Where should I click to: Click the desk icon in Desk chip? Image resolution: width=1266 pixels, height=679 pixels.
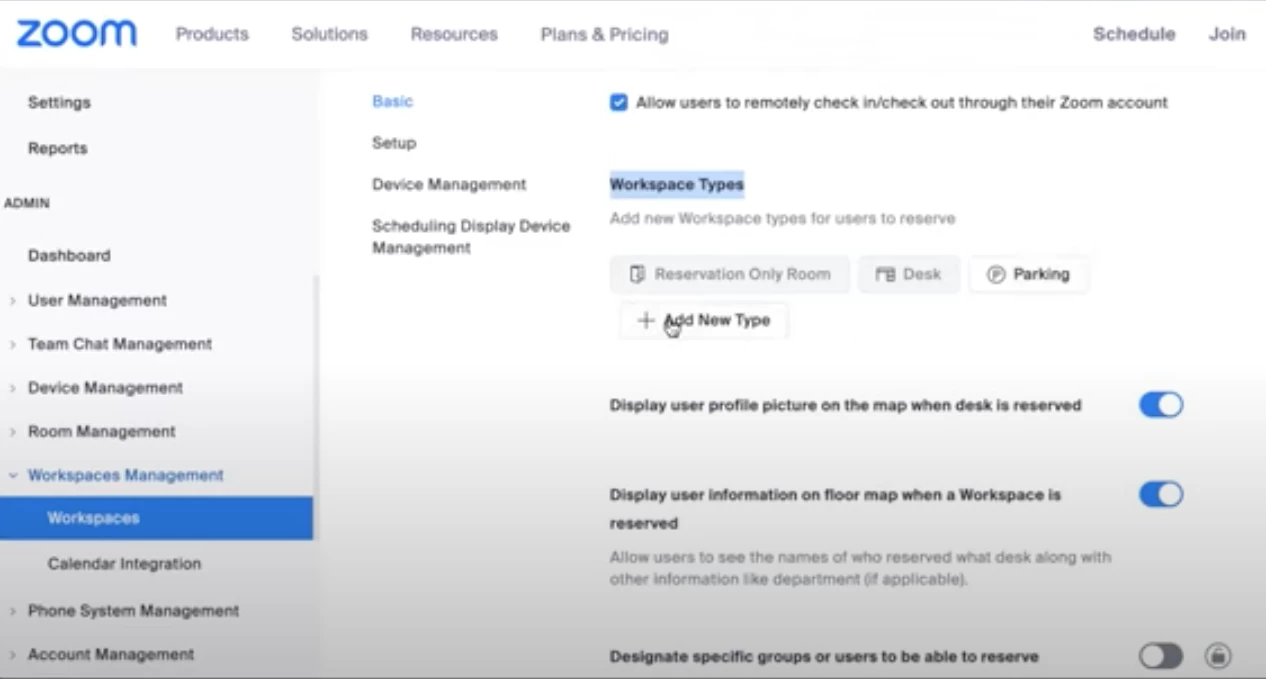click(884, 274)
